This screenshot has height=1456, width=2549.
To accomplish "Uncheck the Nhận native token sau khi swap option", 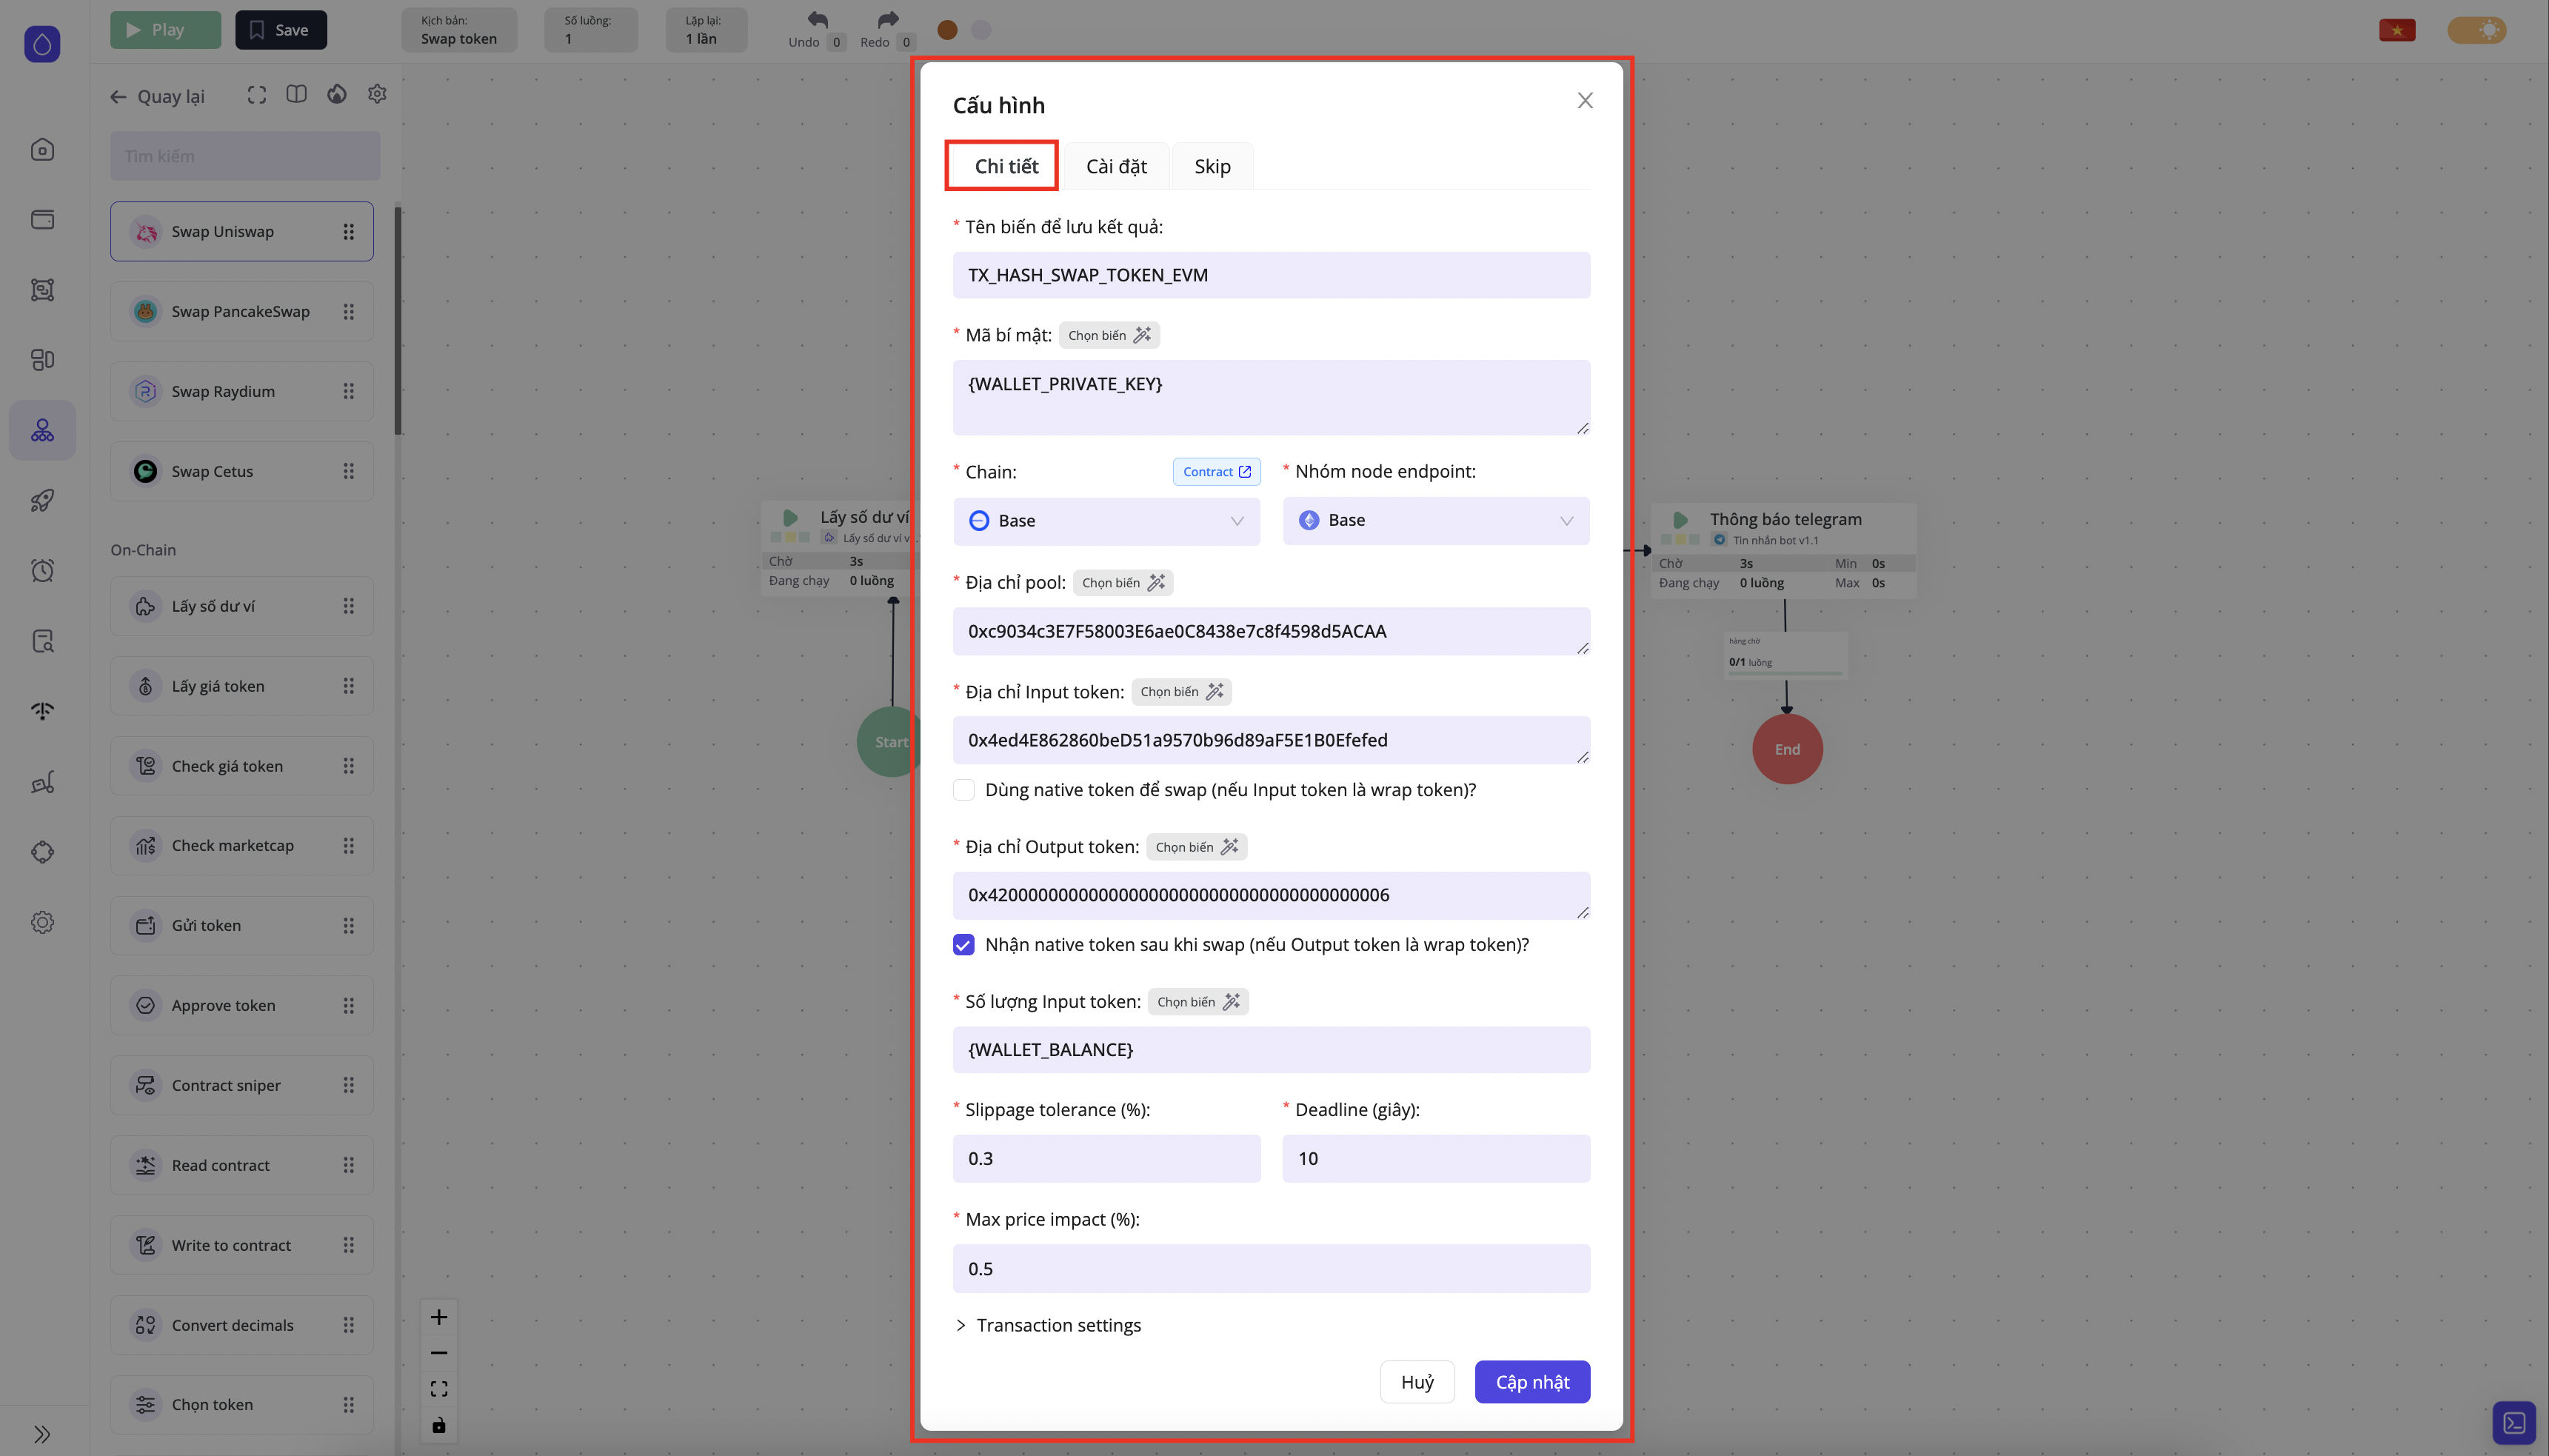I will coord(964,945).
